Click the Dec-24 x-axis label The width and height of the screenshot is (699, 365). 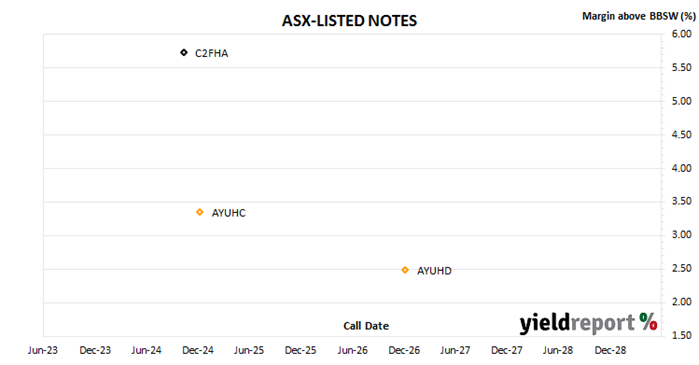[197, 350]
